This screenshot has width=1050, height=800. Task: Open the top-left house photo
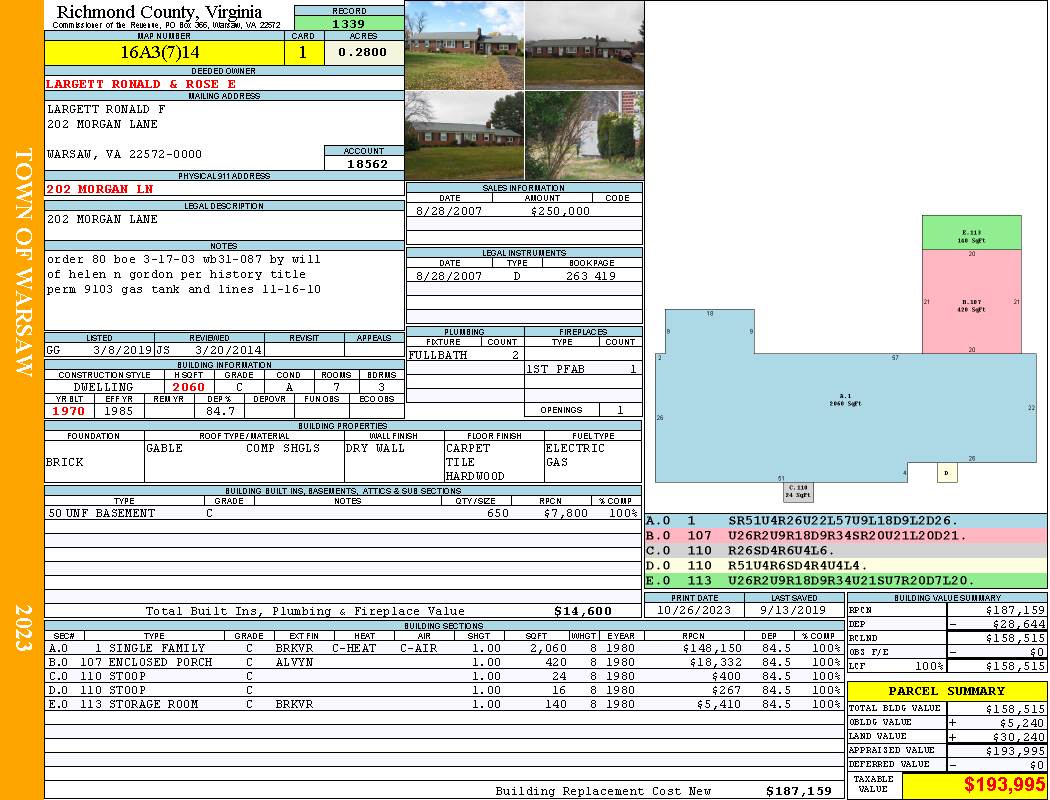pyautogui.click(x=465, y=45)
